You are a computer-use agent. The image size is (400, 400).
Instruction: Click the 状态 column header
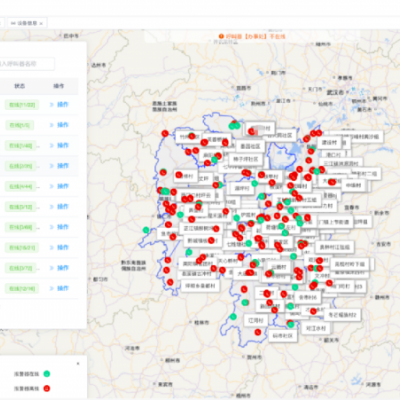(x=20, y=86)
